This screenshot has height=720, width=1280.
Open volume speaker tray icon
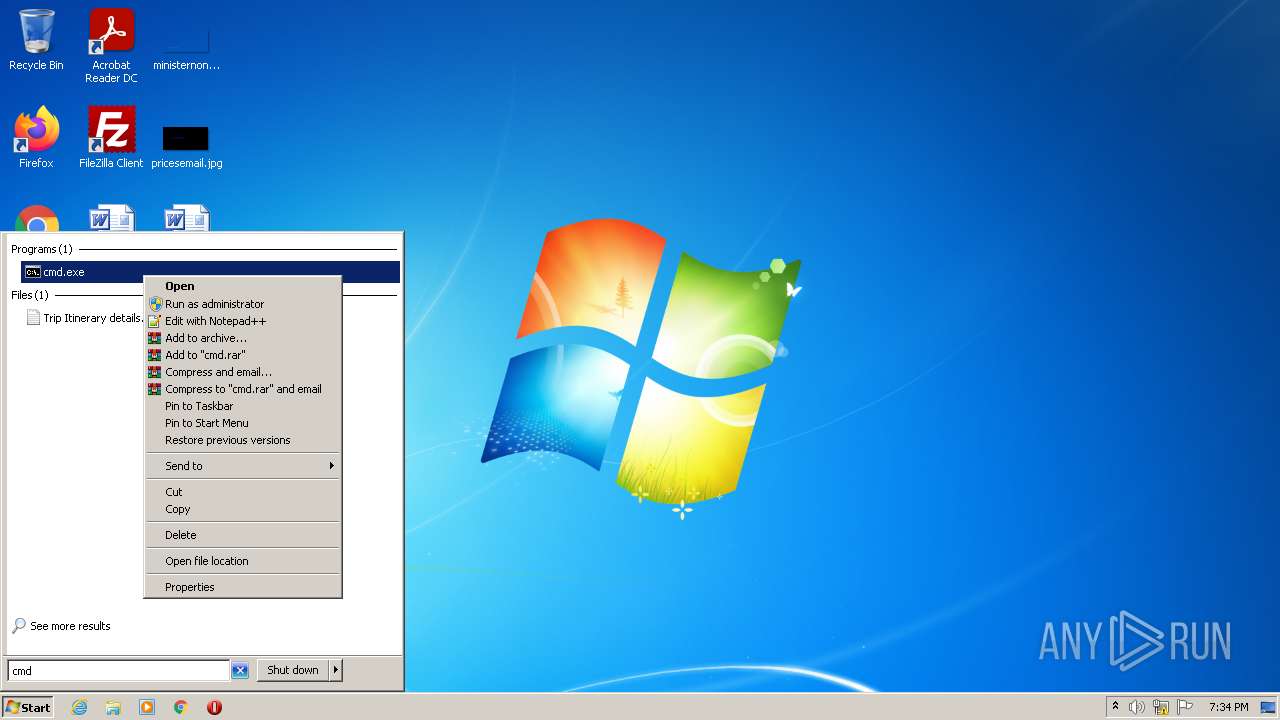pyautogui.click(x=1137, y=707)
